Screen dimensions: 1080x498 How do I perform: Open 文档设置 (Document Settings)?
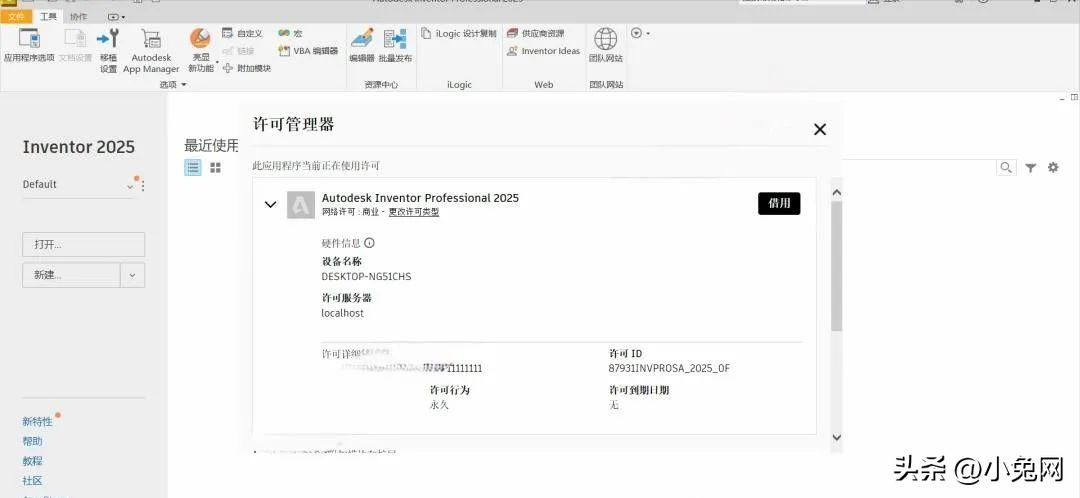75,45
